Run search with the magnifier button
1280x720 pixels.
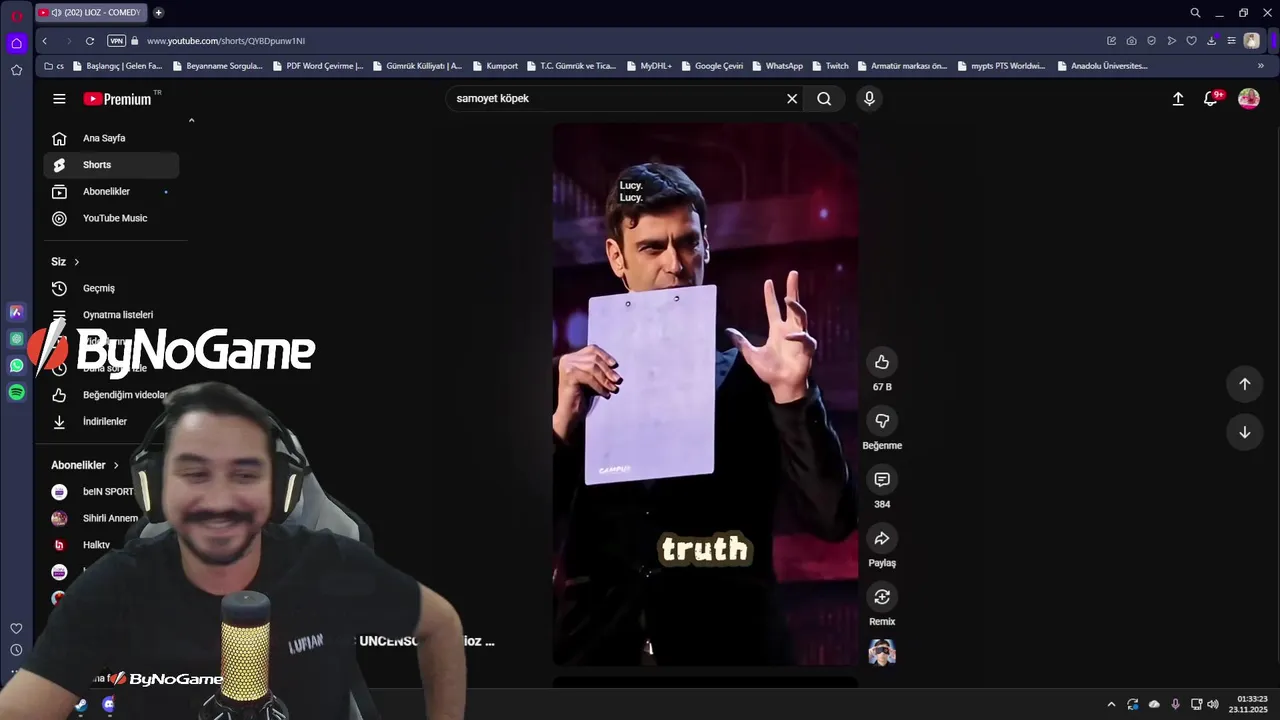click(x=824, y=99)
